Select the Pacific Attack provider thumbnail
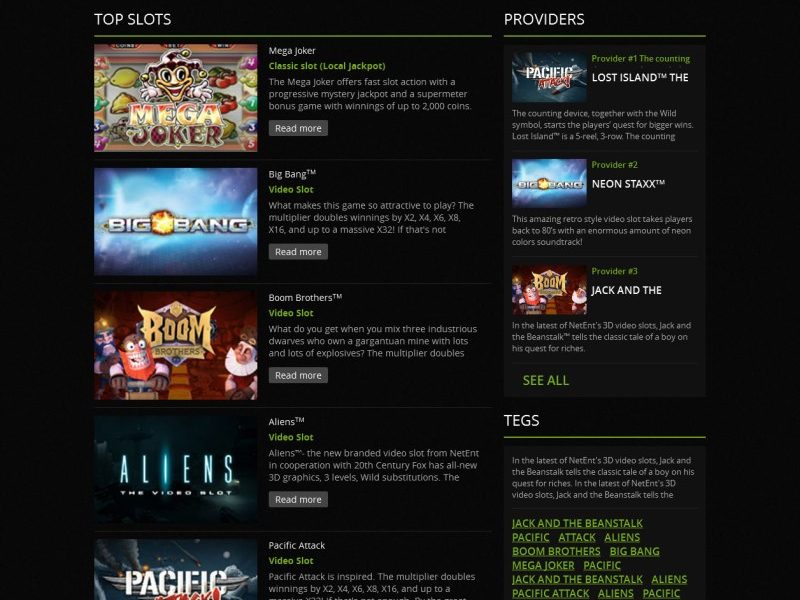Image resolution: width=800 pixels, height=600 pixels. pos(549,77)
